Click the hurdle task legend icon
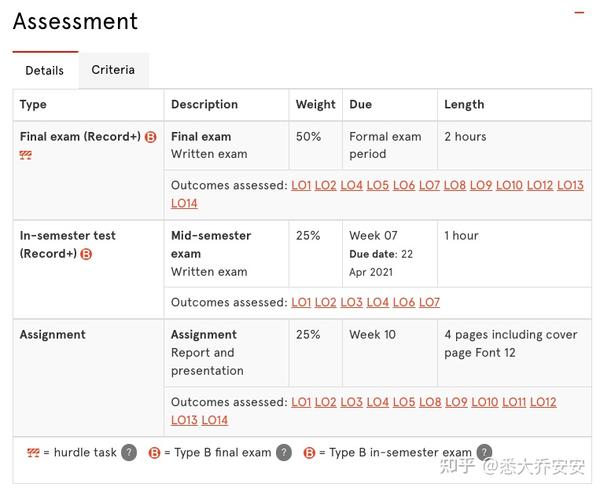600x491 pixels. coord(33,453)
